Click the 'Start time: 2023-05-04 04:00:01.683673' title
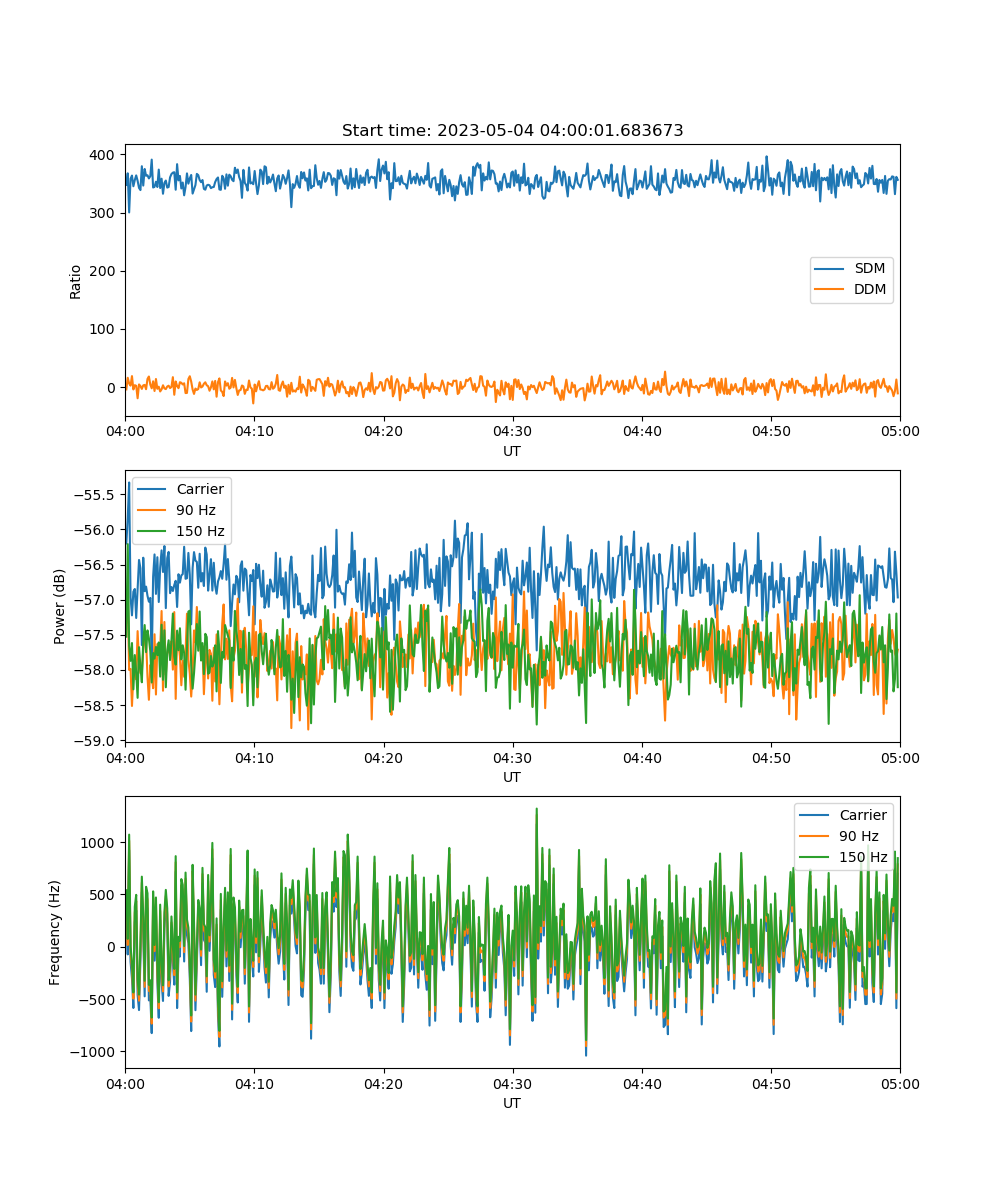1000x1200 pixels. [x=512, y=131]
